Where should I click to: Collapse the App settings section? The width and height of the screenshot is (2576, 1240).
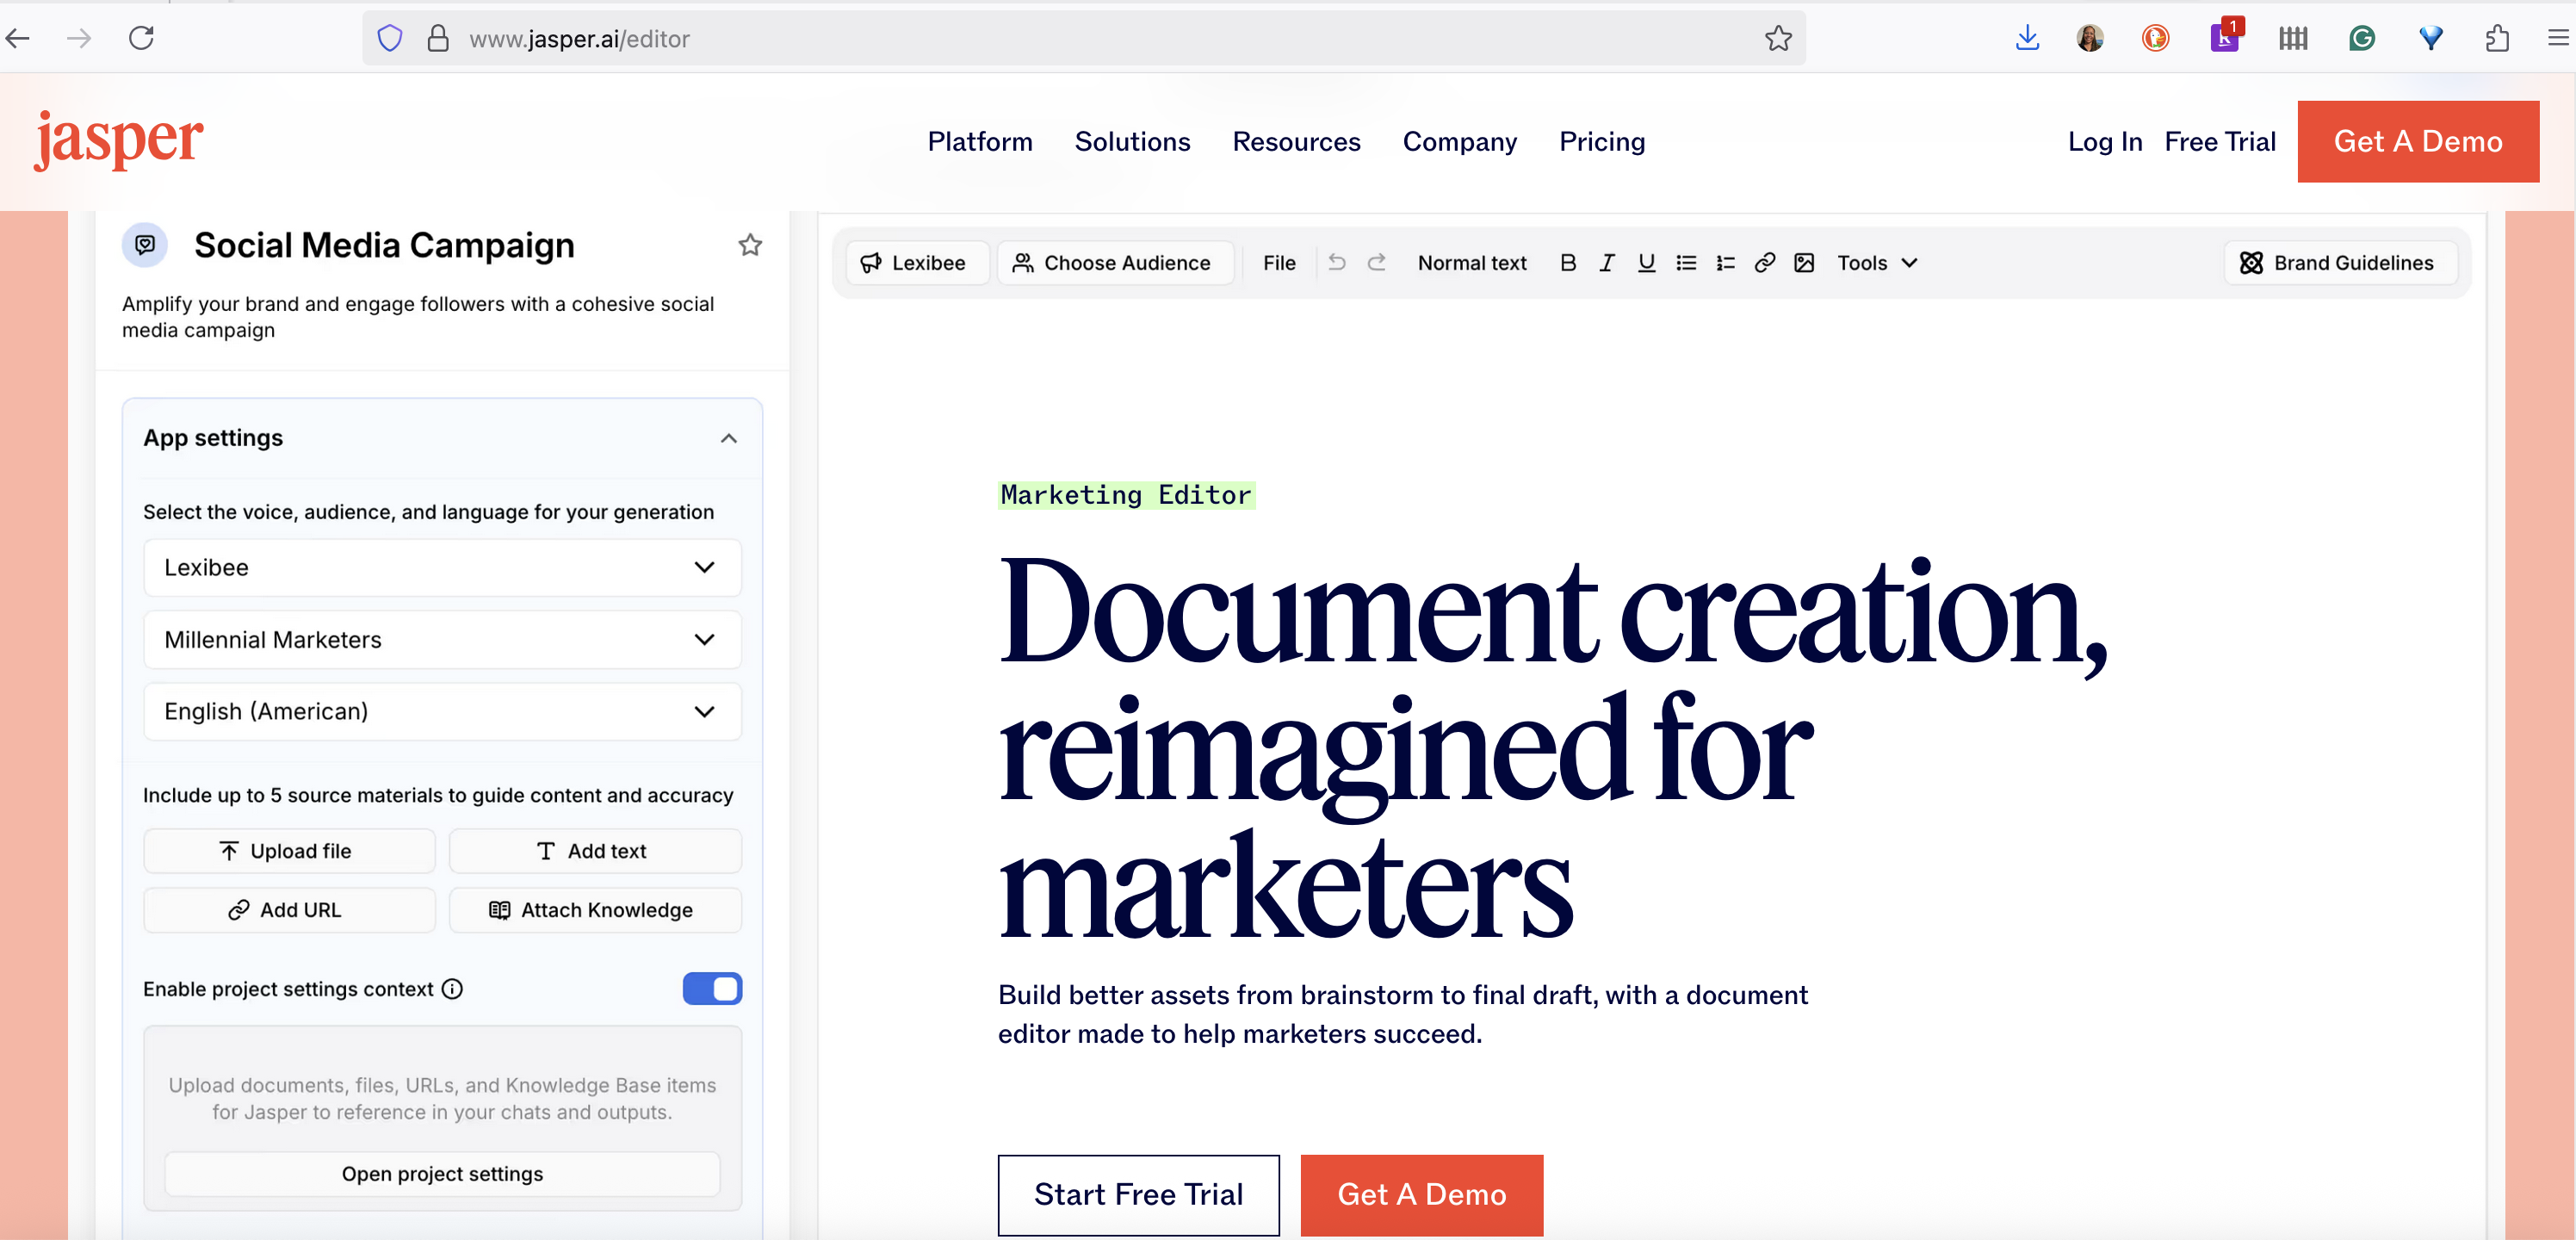[x=729, y=439]
